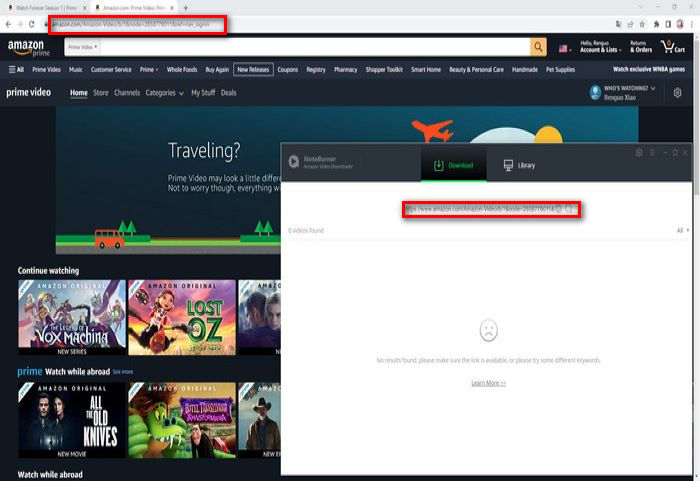Click the Chrome share page icon
This screenshot has height=481, width=700.
[x=630, y=24]
